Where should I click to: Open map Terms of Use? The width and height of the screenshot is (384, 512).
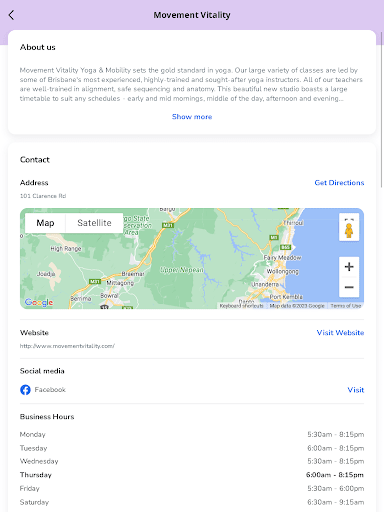click(x=346, y=306)
